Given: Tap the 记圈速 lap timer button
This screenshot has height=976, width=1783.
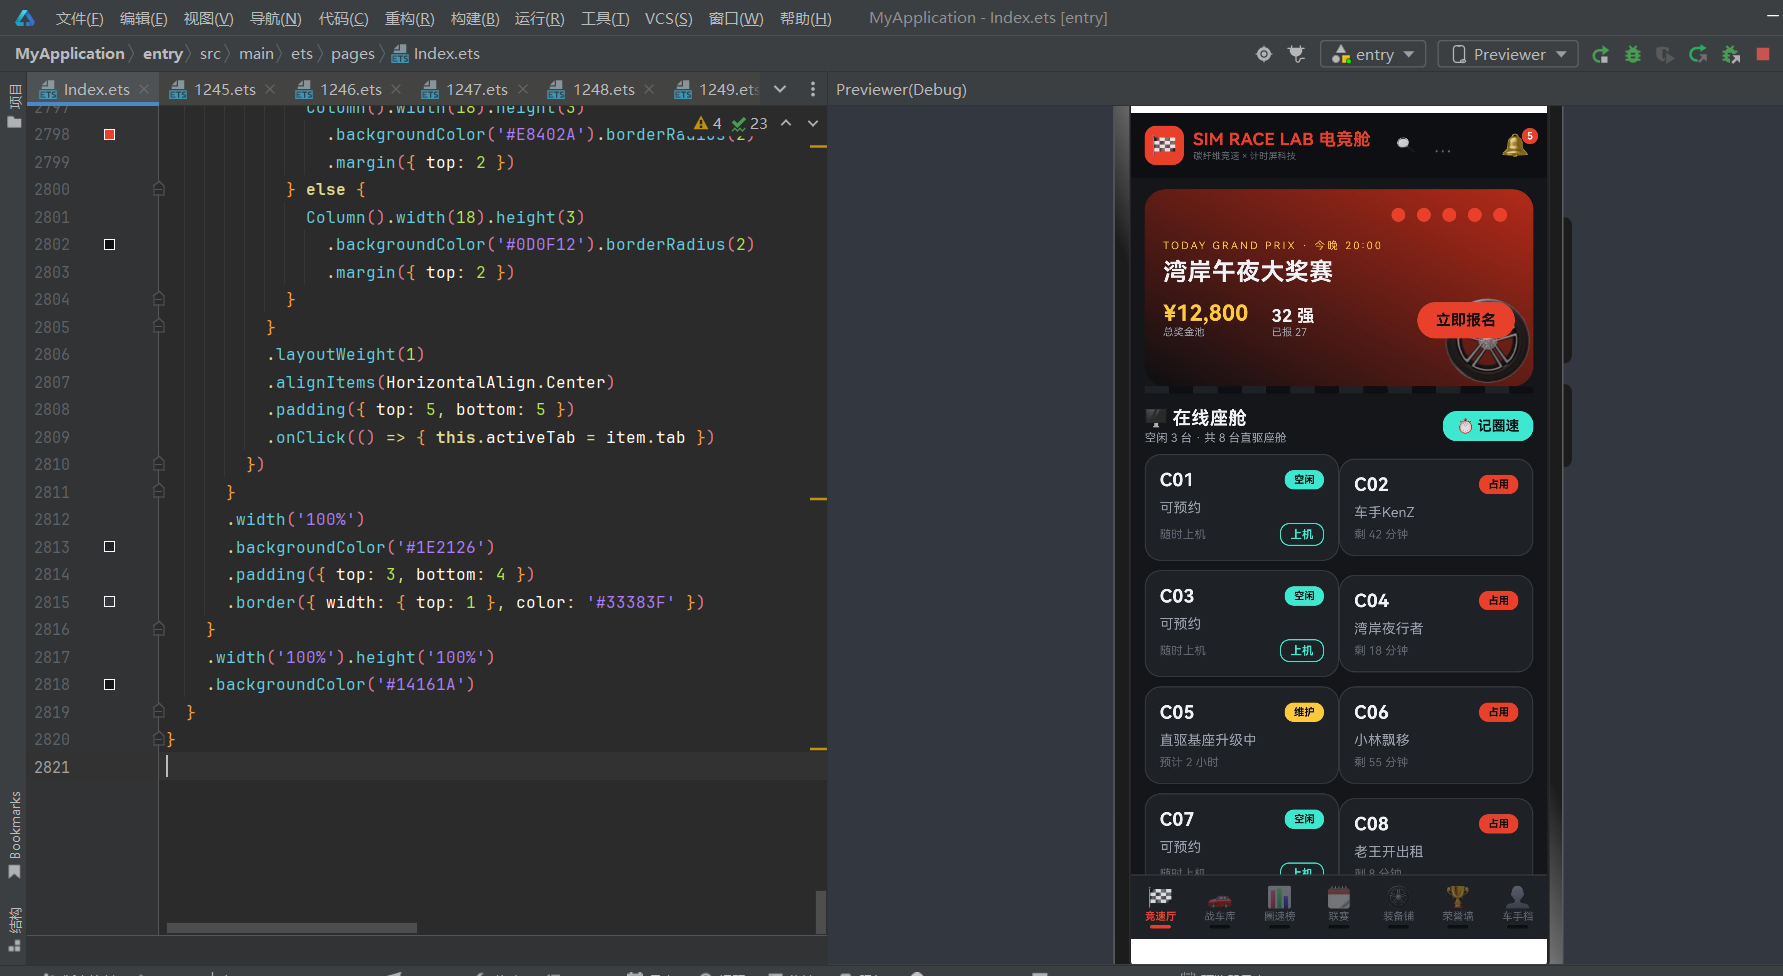Looking at the screenshot, I should (x=1487, y=426).
